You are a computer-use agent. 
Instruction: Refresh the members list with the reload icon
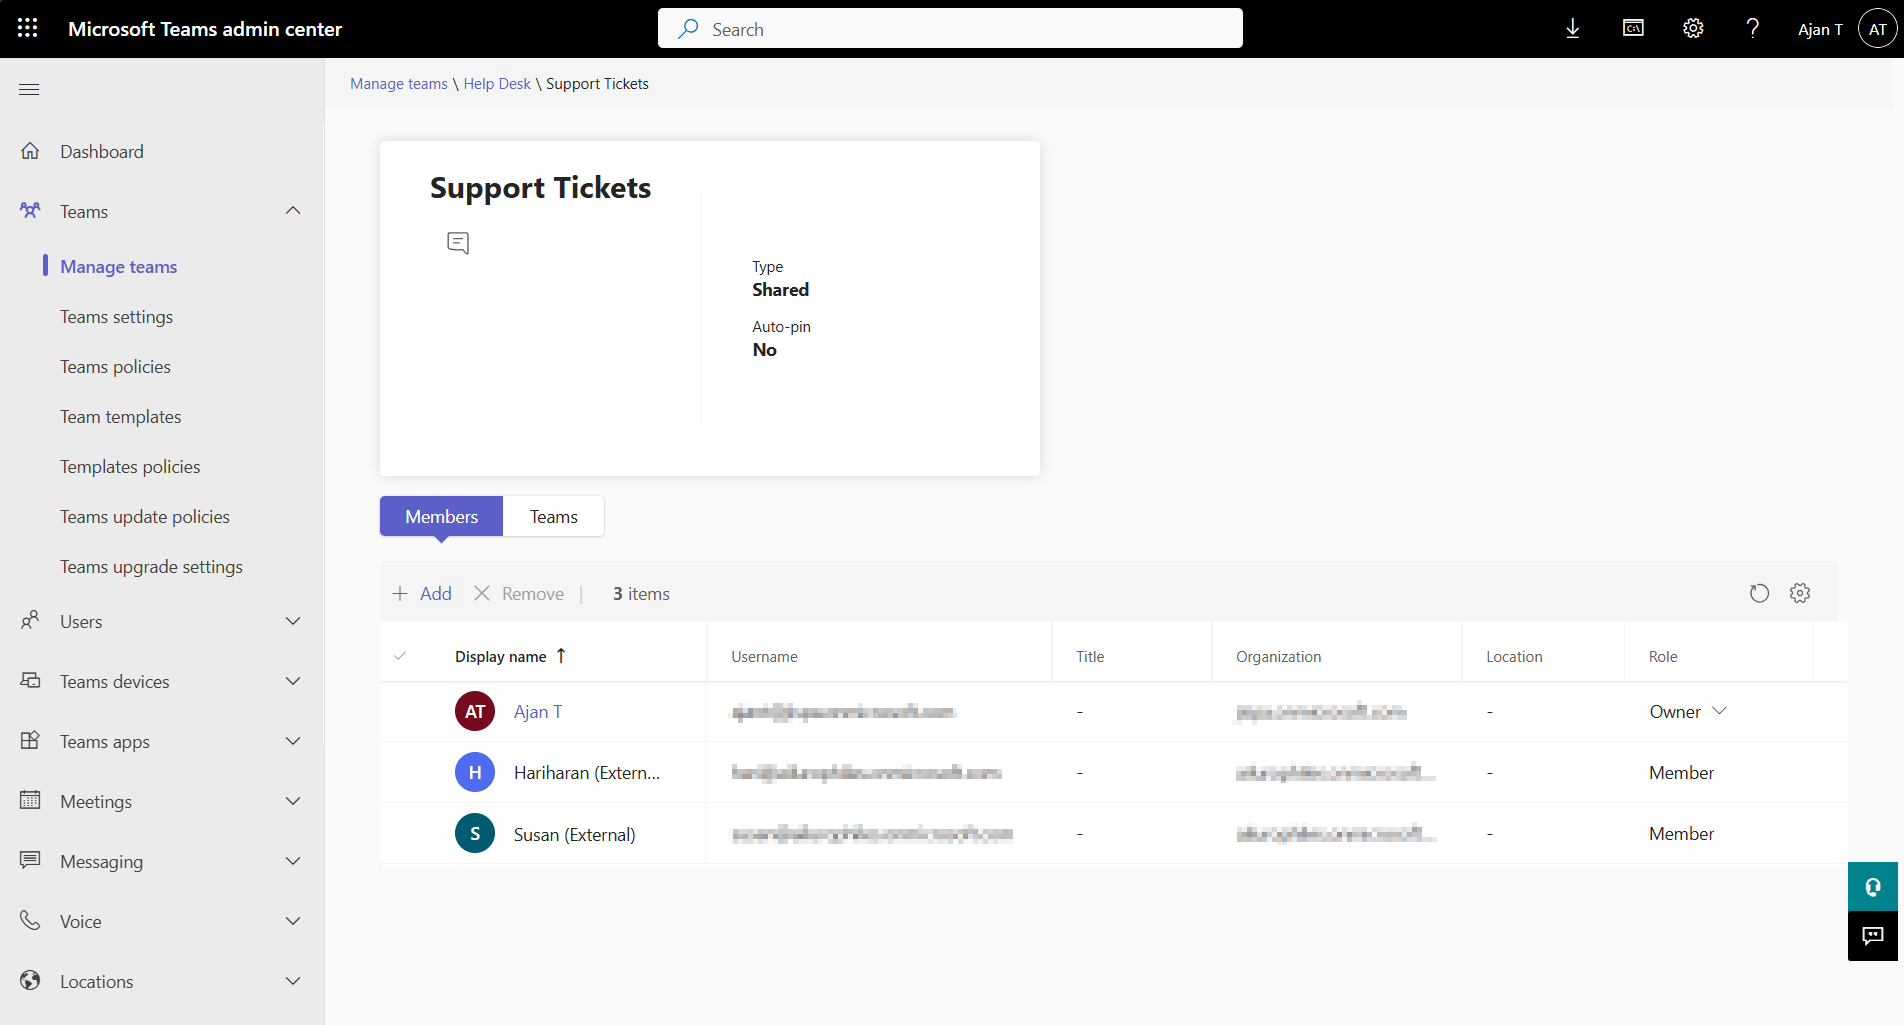tap(1760, 592)
